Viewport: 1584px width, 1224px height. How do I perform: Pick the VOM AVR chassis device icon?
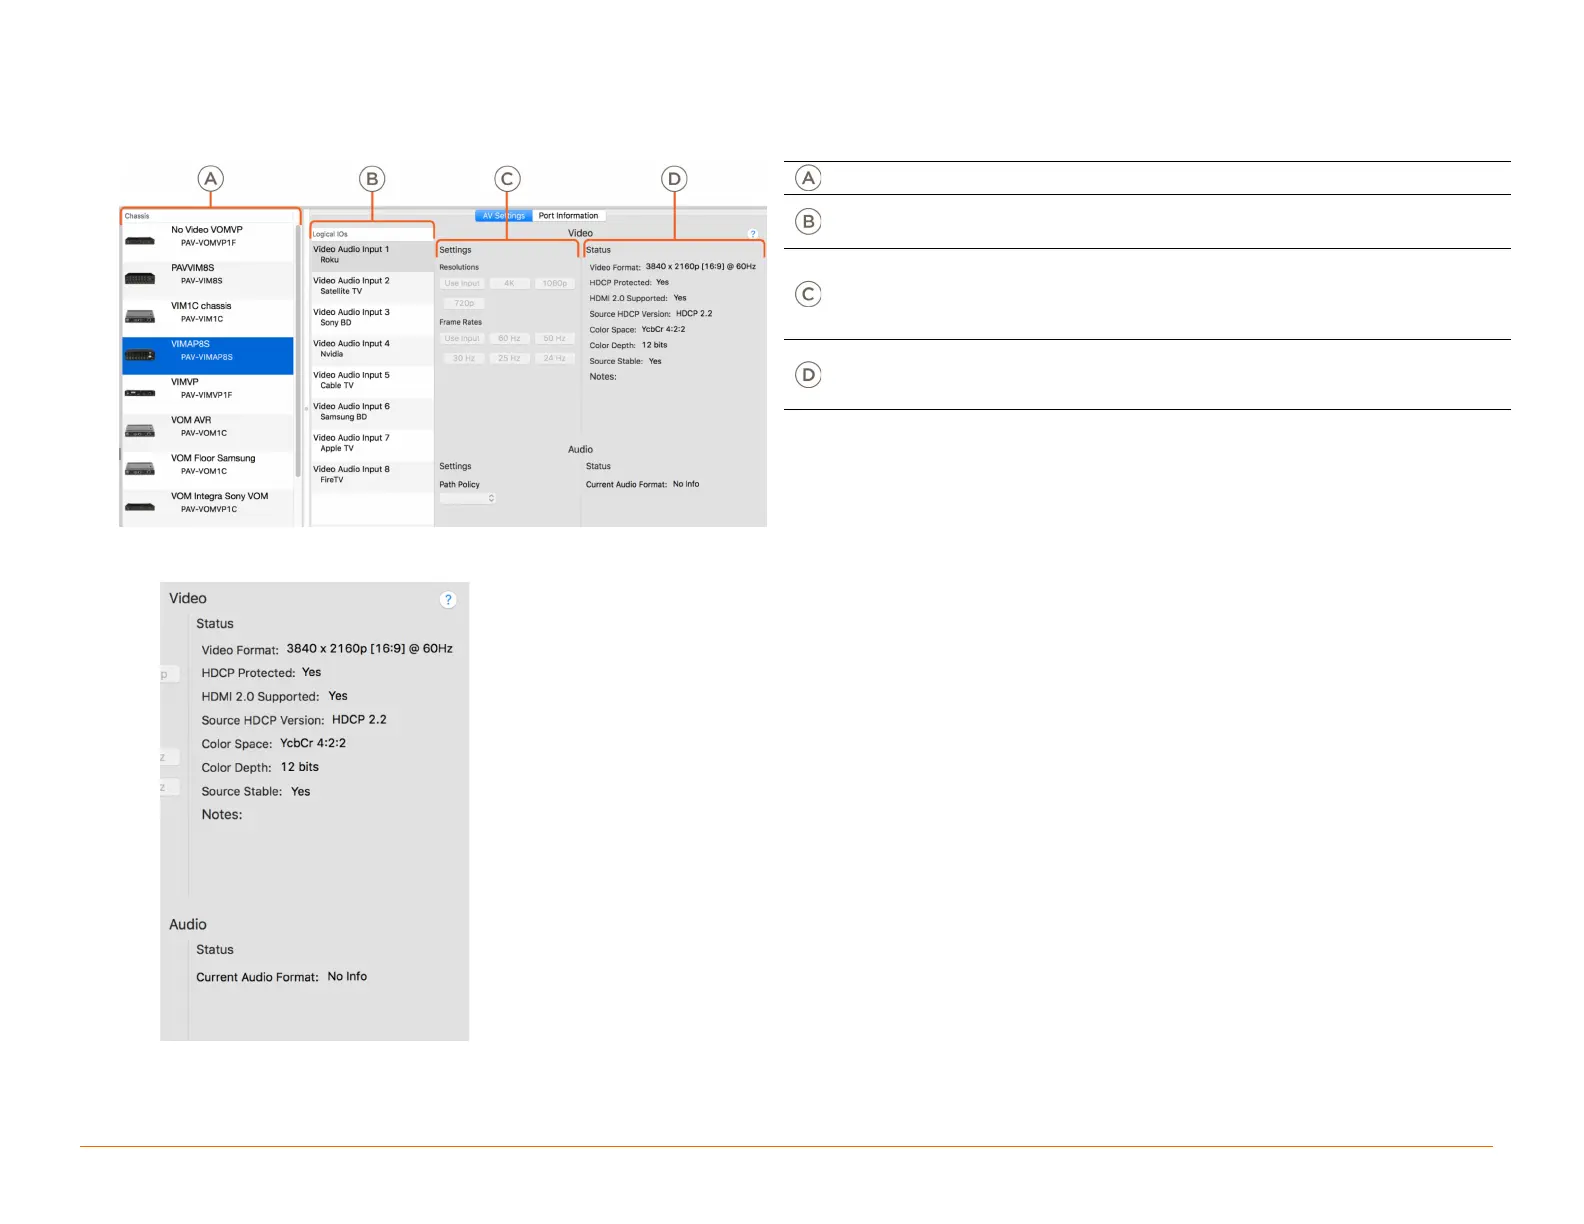pos(139,430)
